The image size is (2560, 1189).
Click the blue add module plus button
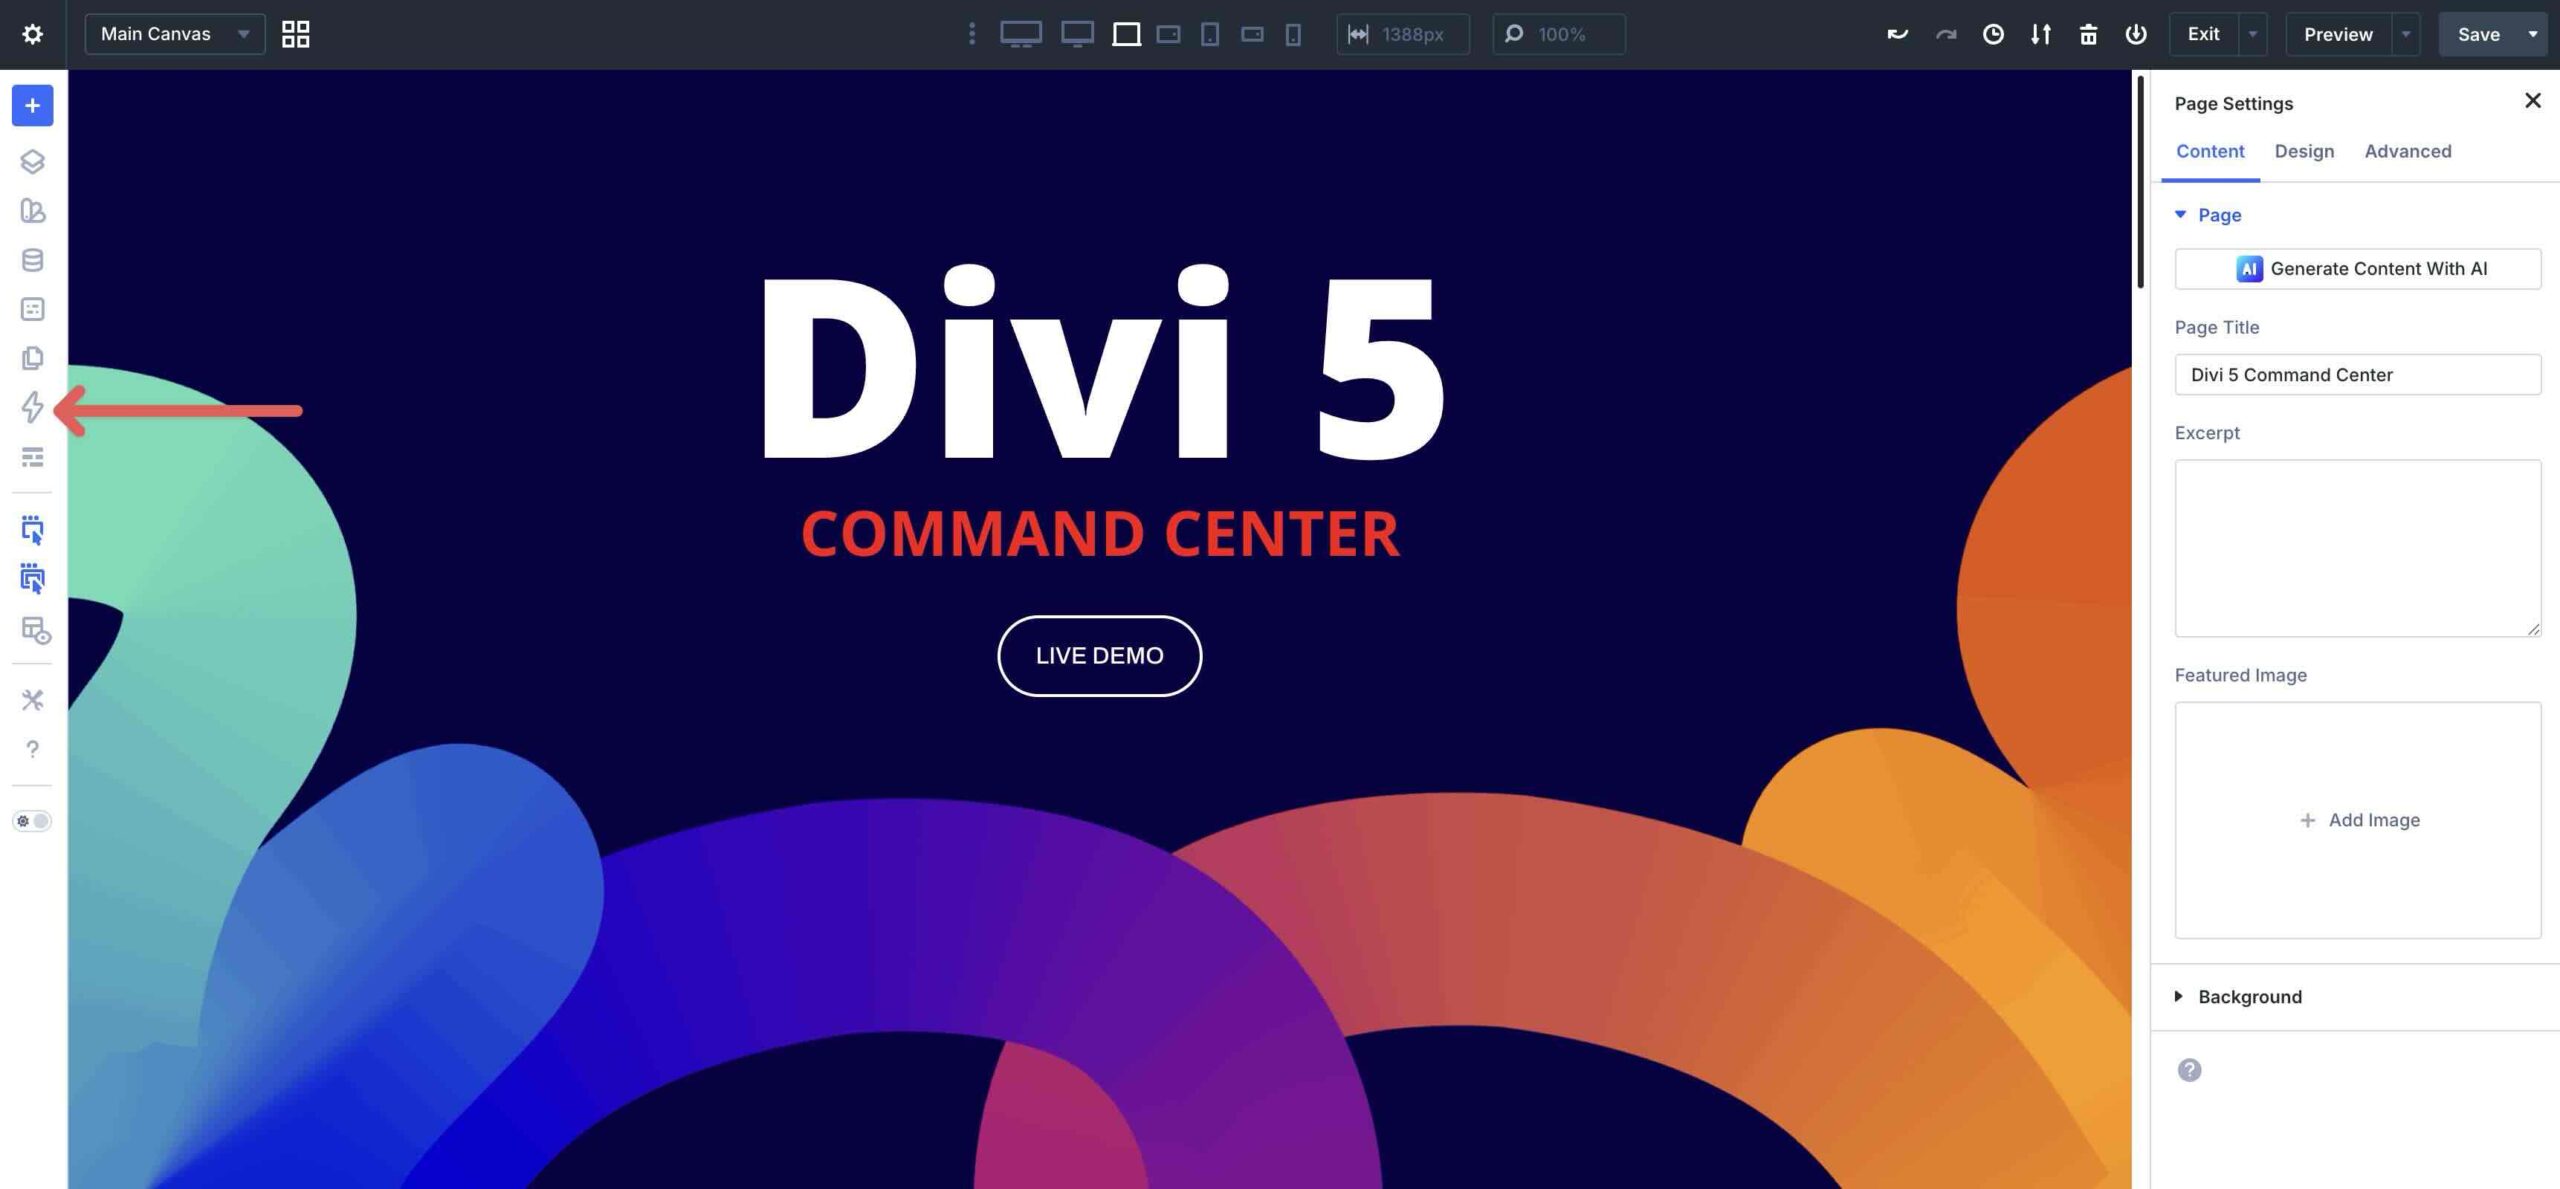click(32, 105)
